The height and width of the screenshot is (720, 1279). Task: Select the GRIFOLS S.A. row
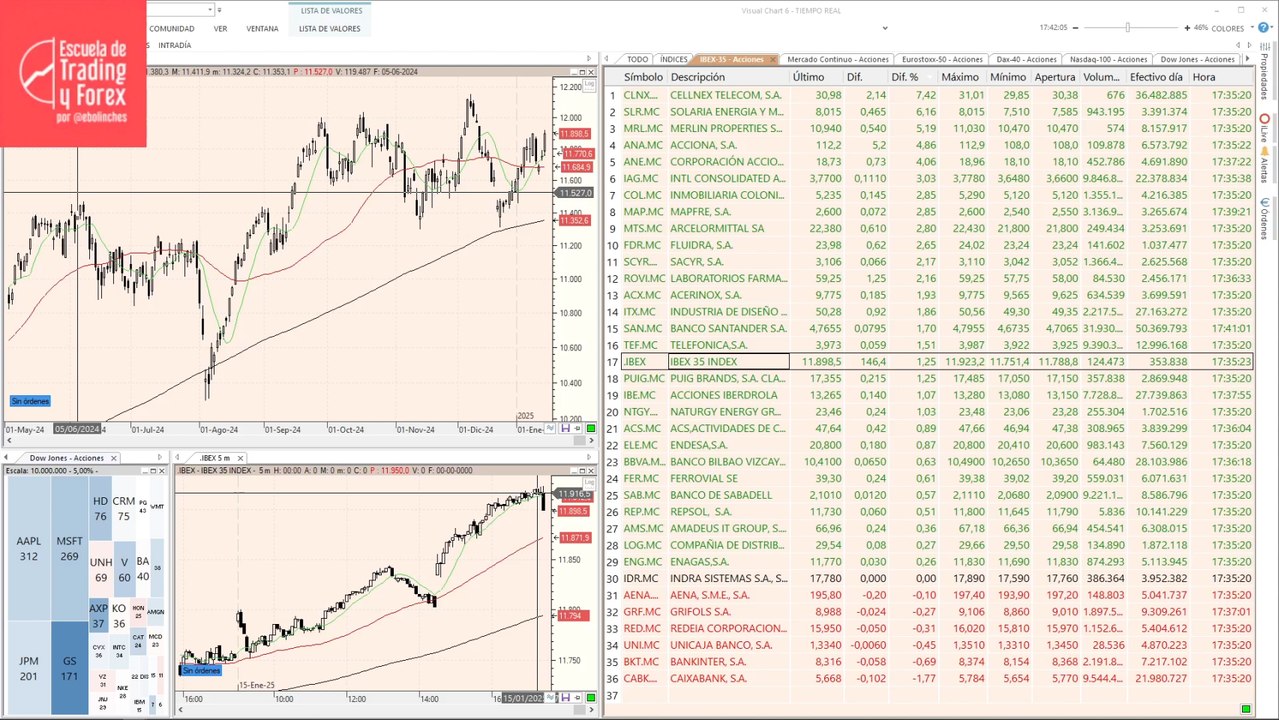click(x=929, y=612)
